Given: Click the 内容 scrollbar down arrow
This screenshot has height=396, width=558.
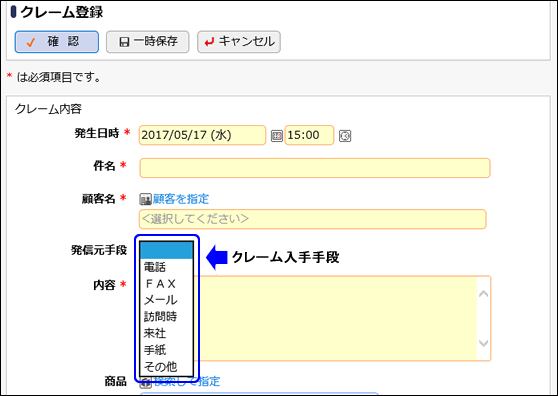Looking at the screenshot, I should click(483, 343).
